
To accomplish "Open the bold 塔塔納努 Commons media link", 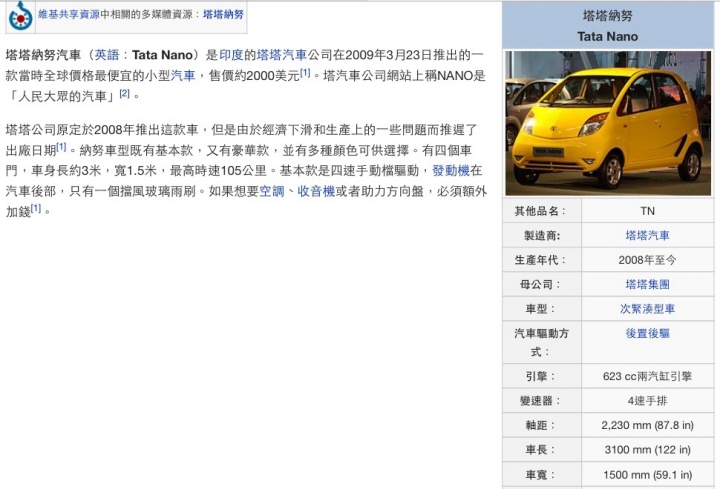I will [x=222, y=15].
